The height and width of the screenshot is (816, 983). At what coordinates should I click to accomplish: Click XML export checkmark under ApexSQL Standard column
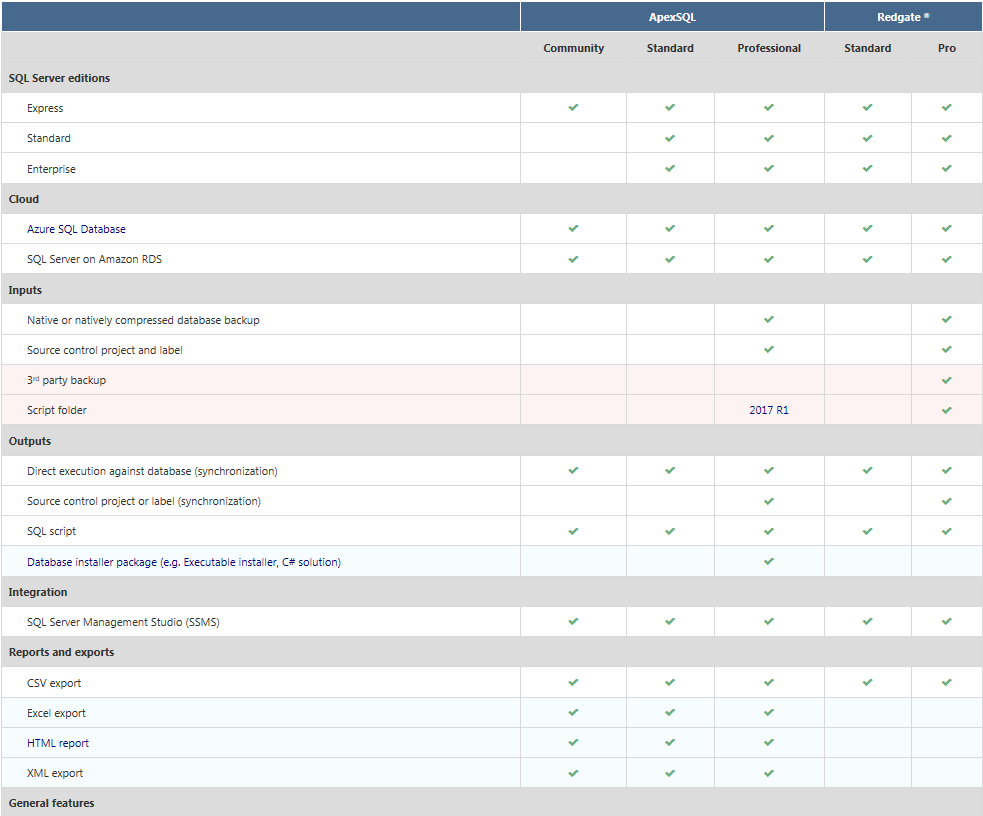[x=670, y=773]
